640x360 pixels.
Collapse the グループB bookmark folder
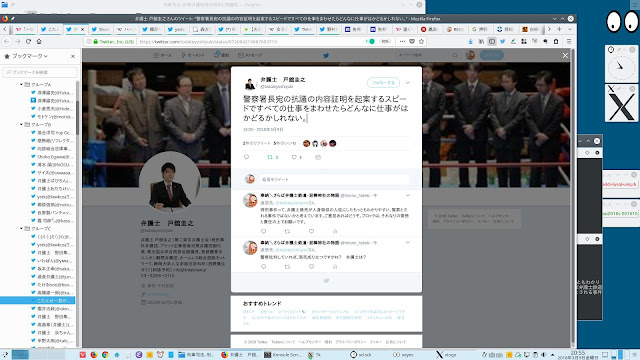pyautogui.click(x=21, y=124)
